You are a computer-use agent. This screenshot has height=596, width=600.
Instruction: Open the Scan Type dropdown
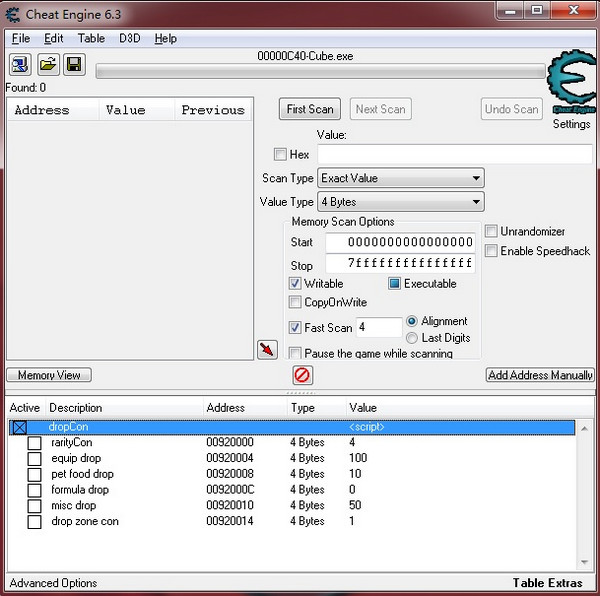401,178
